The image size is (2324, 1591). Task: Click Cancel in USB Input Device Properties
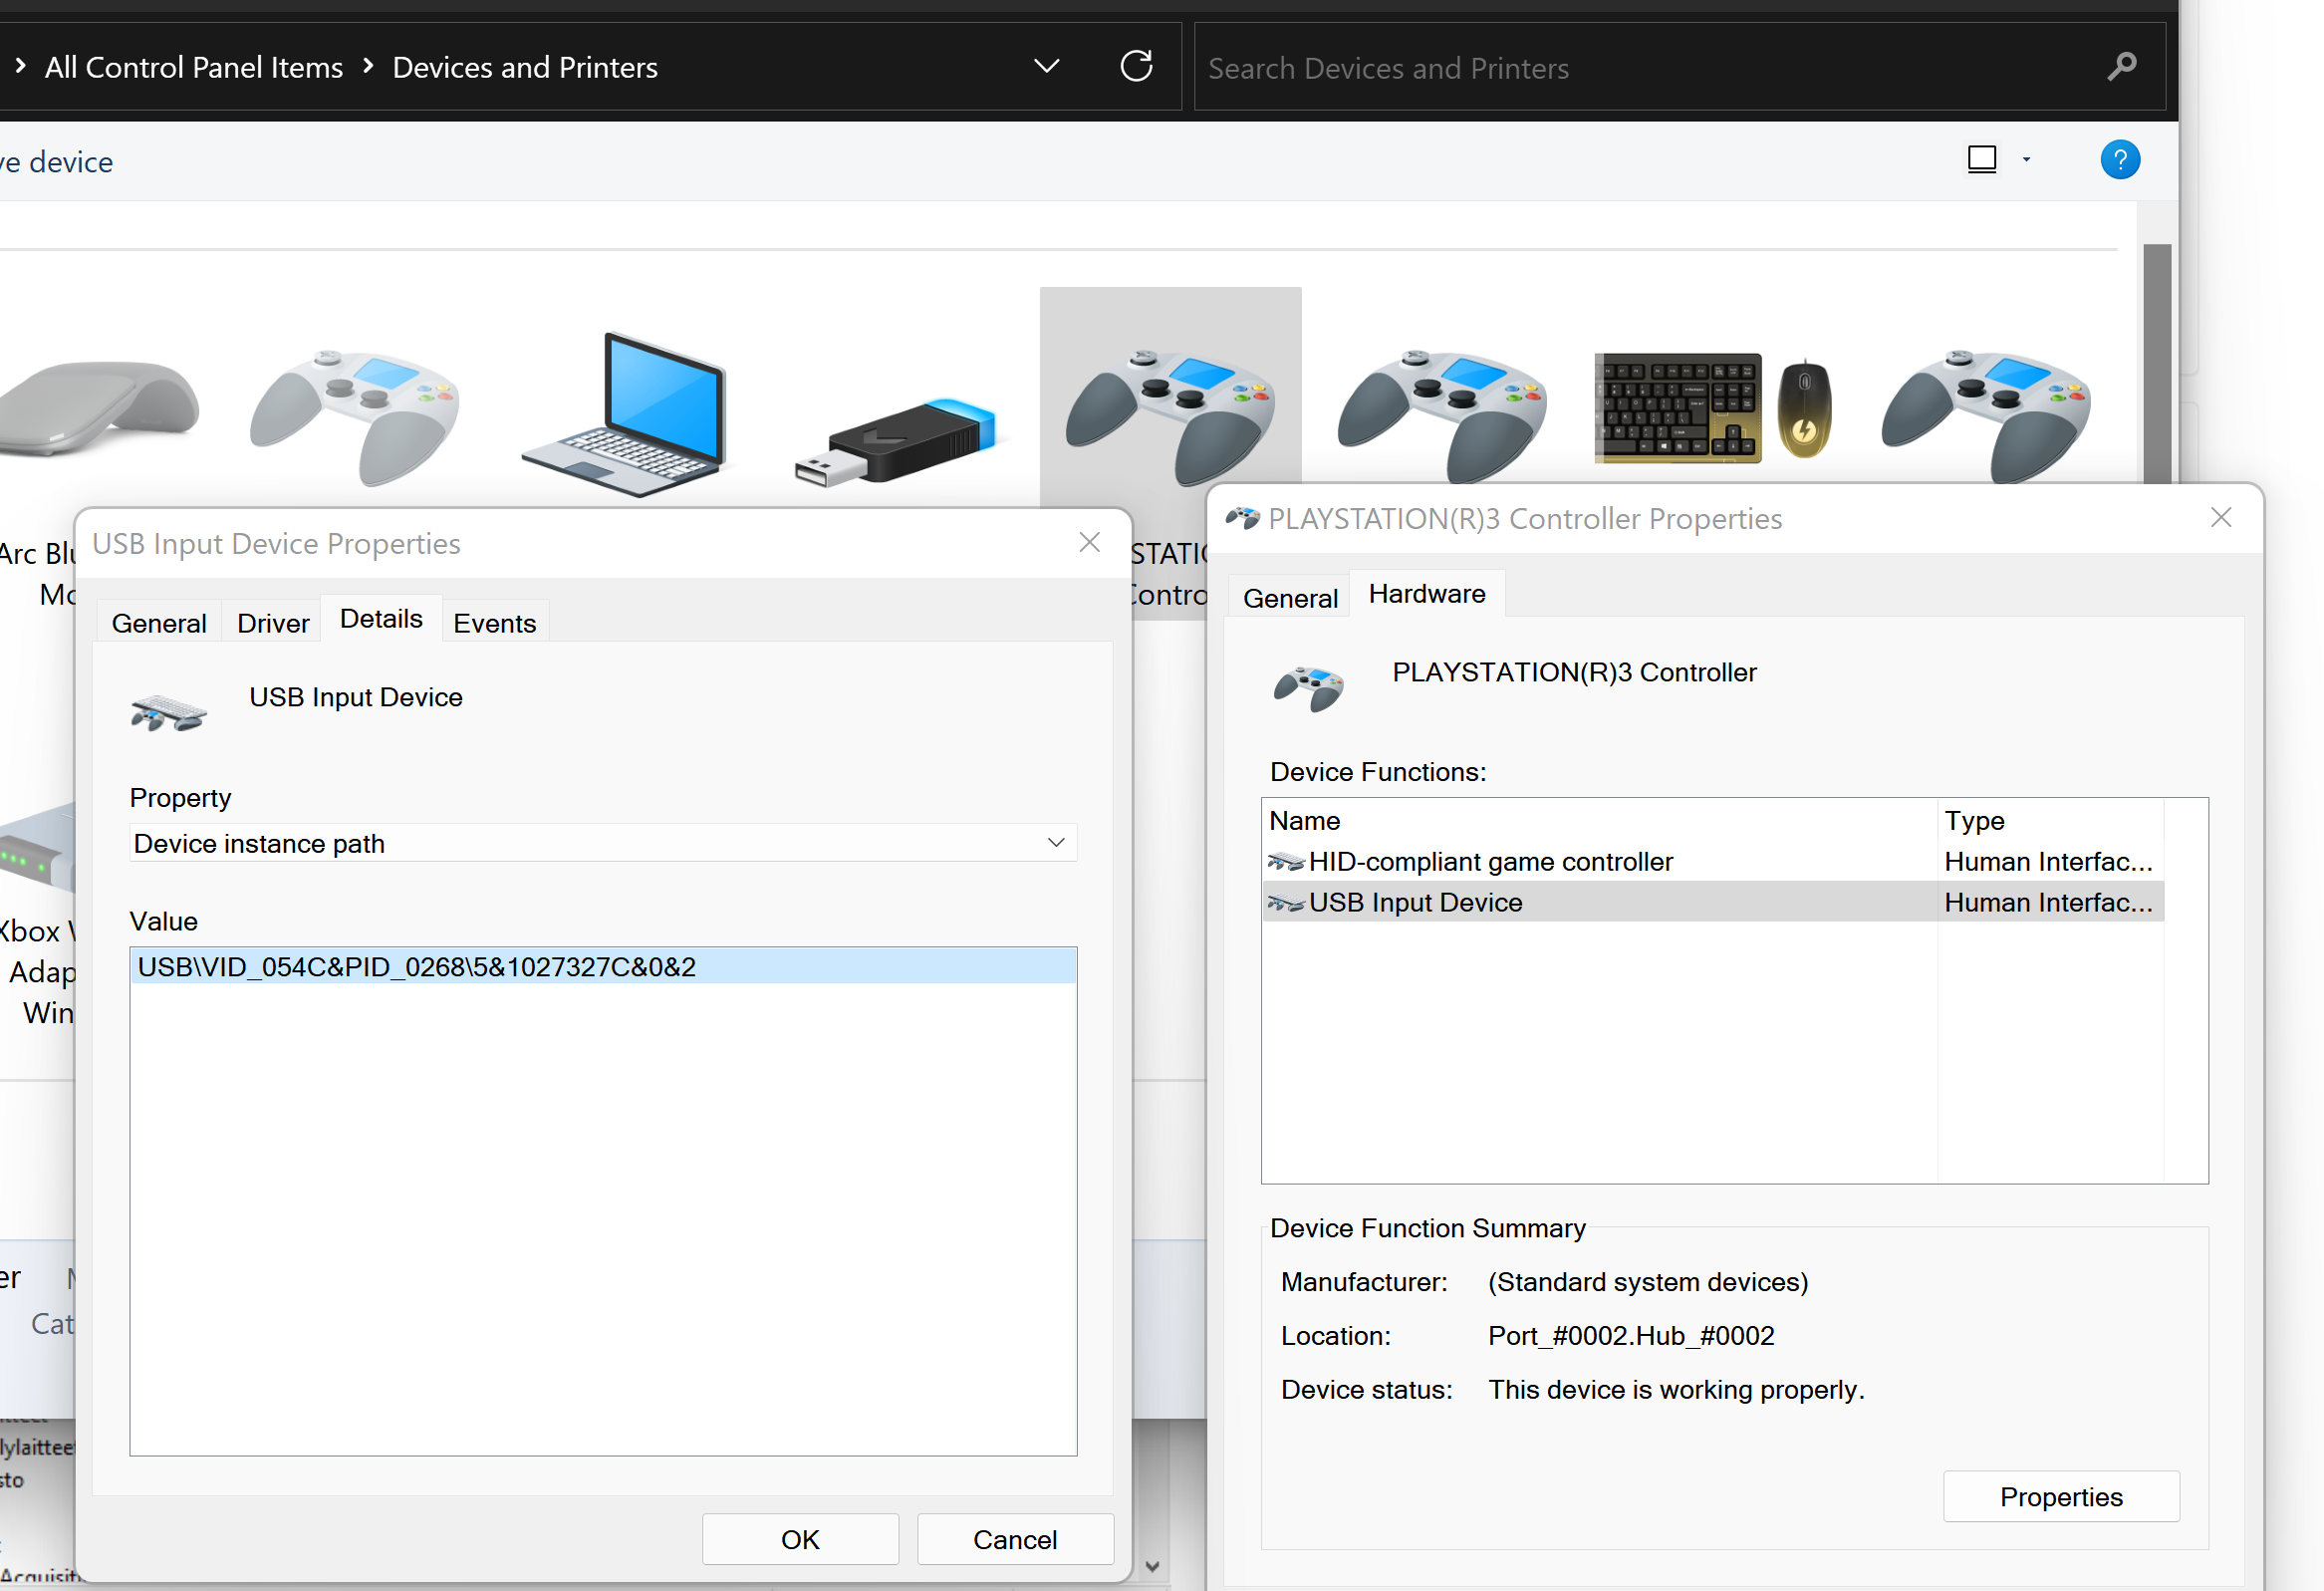point(1015,1539)
